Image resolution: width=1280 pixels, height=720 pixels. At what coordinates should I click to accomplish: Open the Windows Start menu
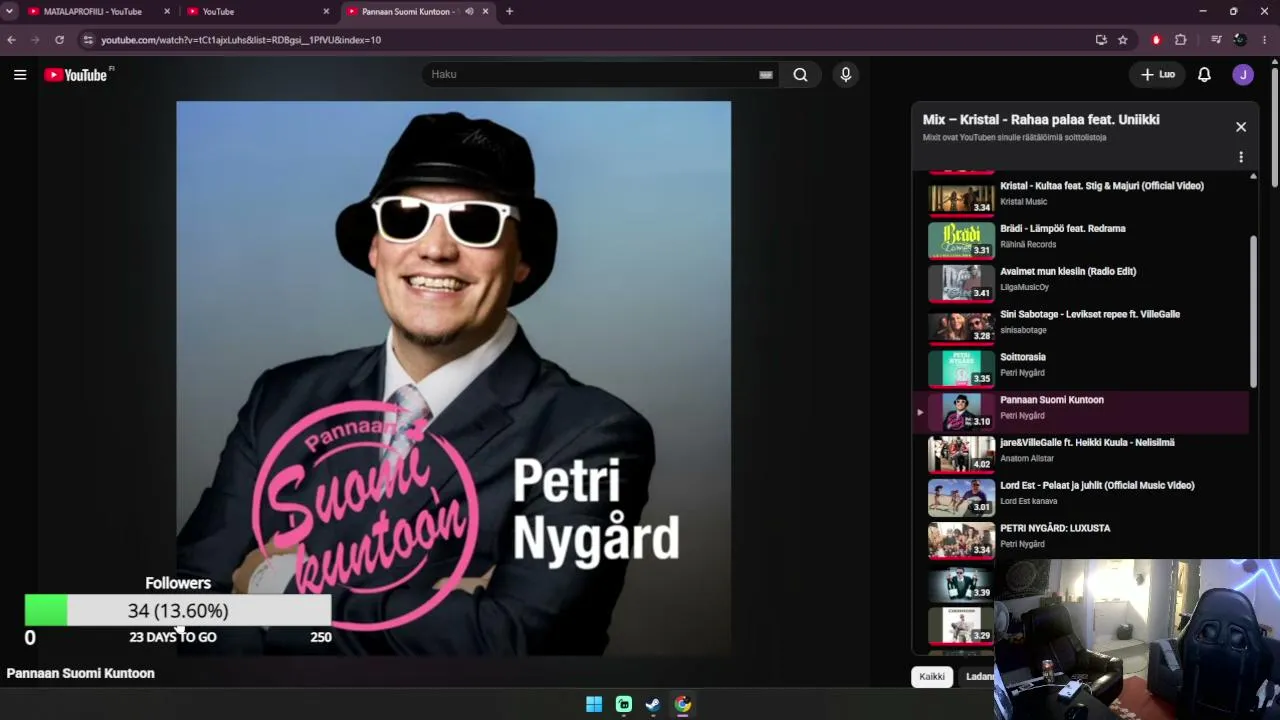pyautogui.click(x=594, y=705)
